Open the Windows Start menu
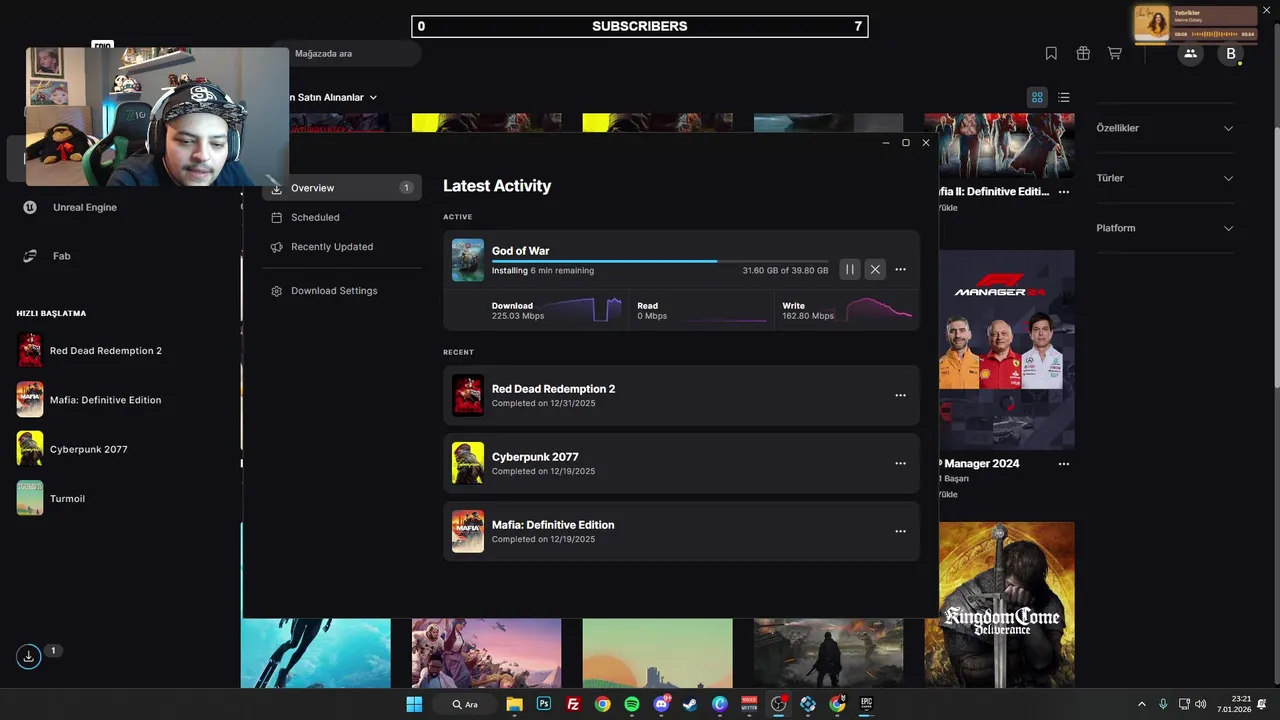 click(414, 704)
